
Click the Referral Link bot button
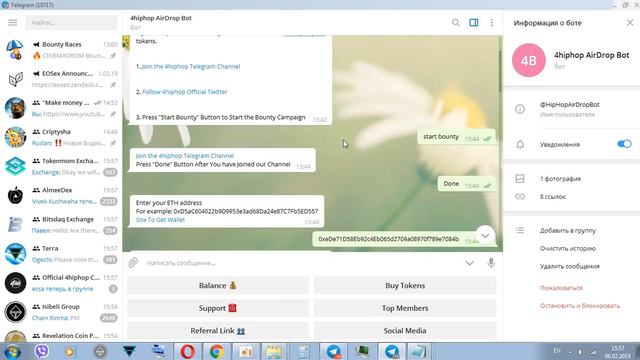click(218, 331)
